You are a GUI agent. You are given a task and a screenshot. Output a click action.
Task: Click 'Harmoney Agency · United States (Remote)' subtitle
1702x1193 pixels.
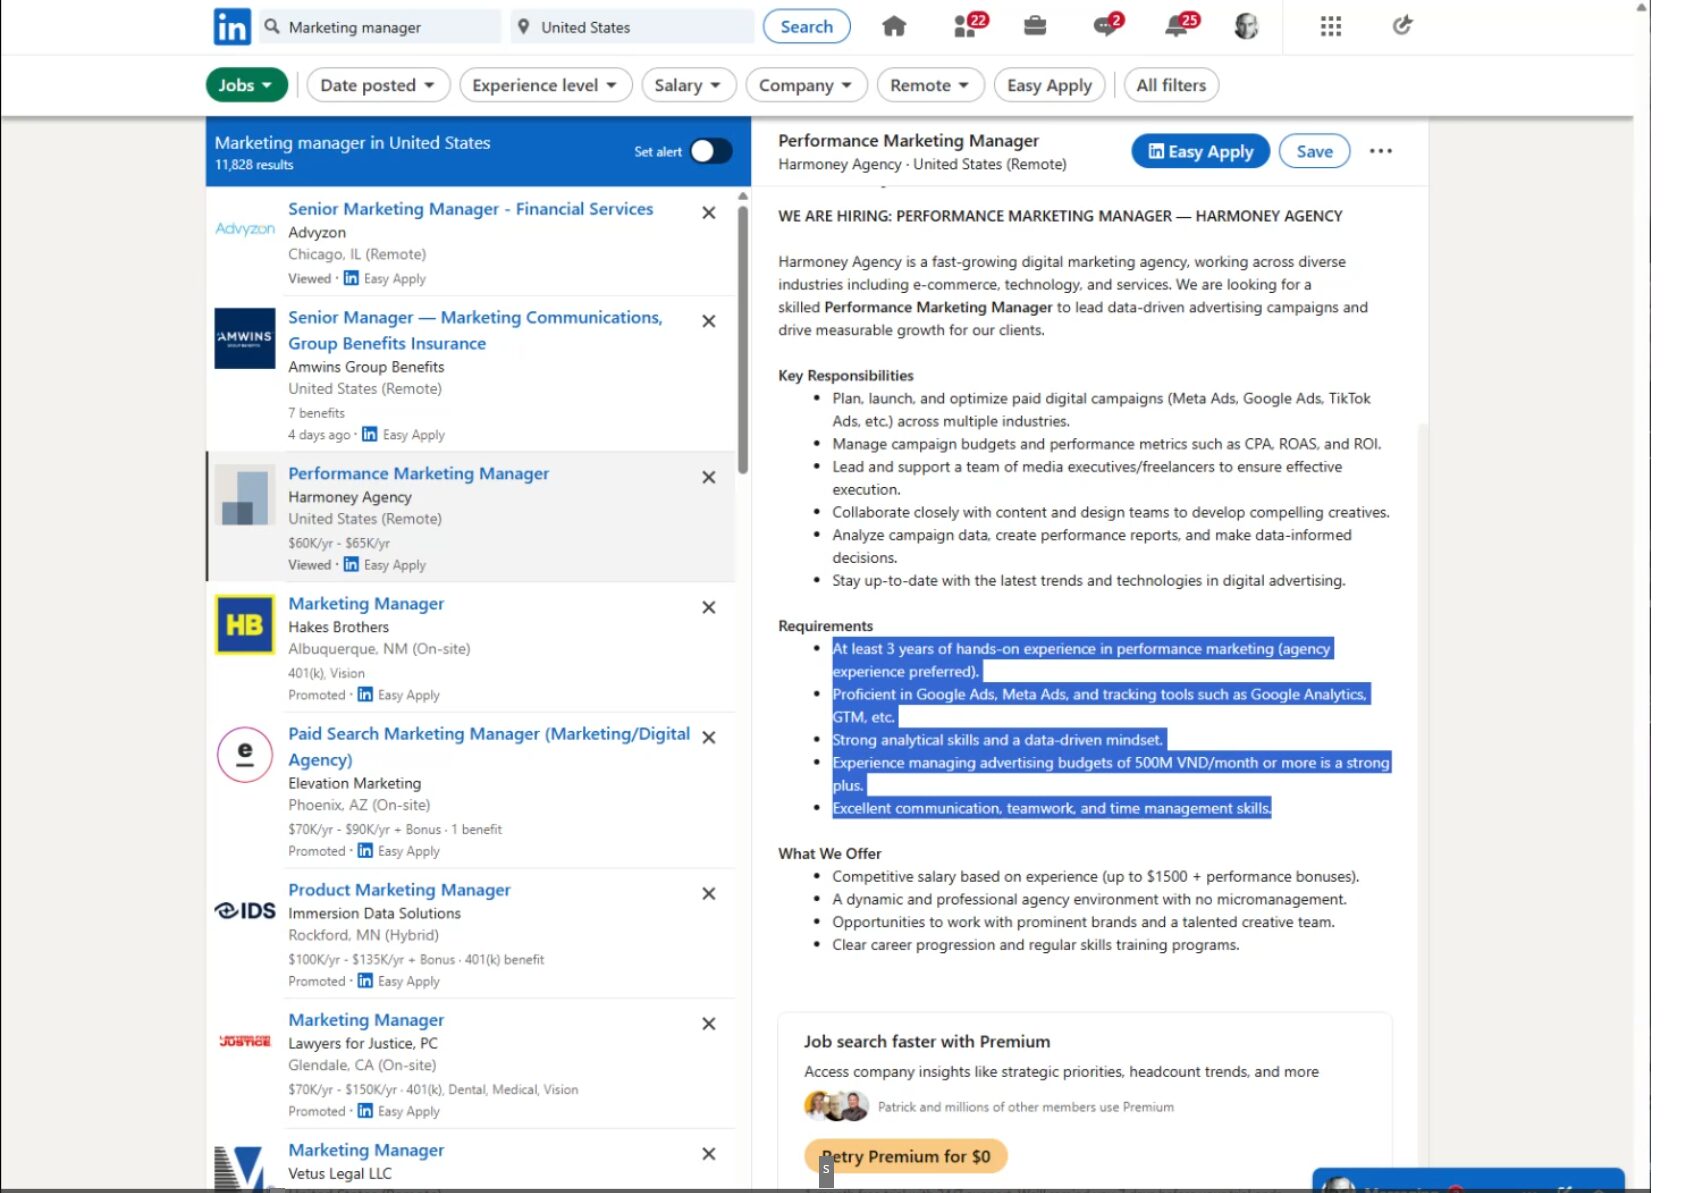click(x=922, y=164)
